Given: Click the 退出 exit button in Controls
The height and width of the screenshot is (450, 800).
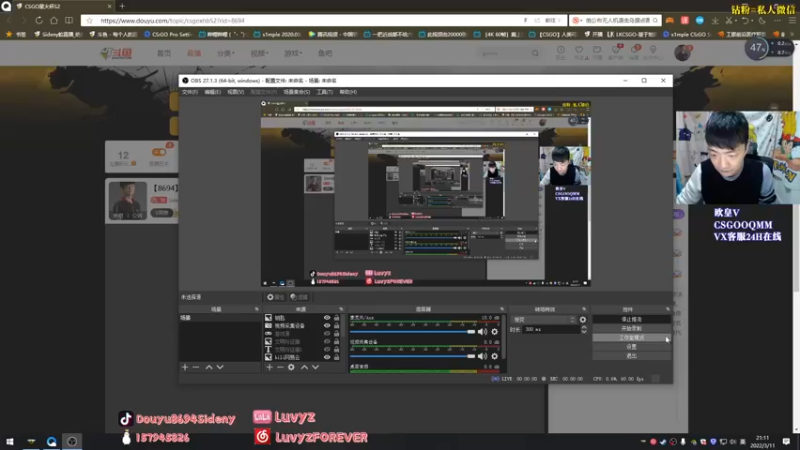Looking at the screenshot, I should [632, 356].
